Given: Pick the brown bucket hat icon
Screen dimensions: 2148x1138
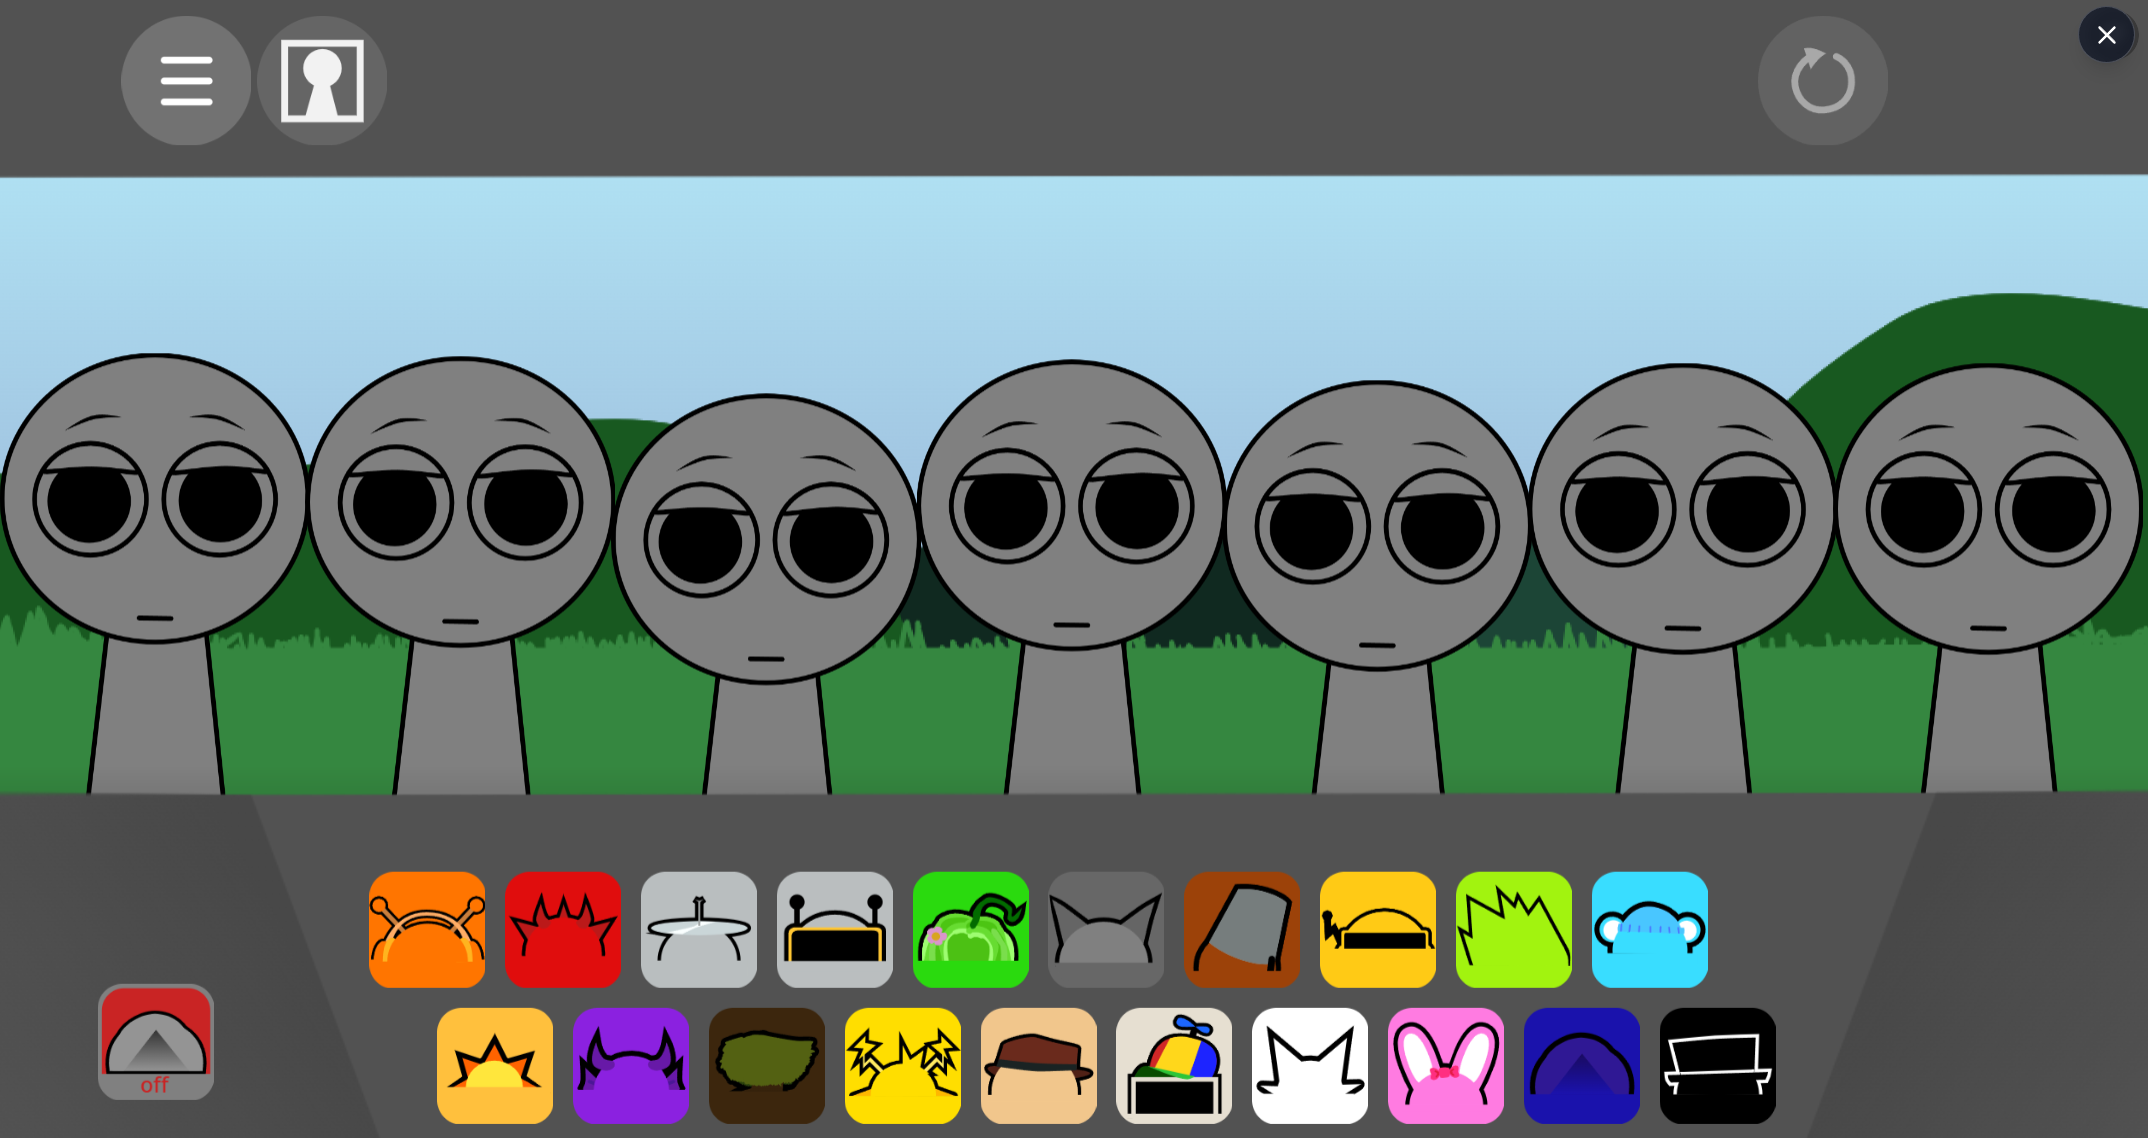Looking at the screenshot, I should click(x=1242, y=929).
